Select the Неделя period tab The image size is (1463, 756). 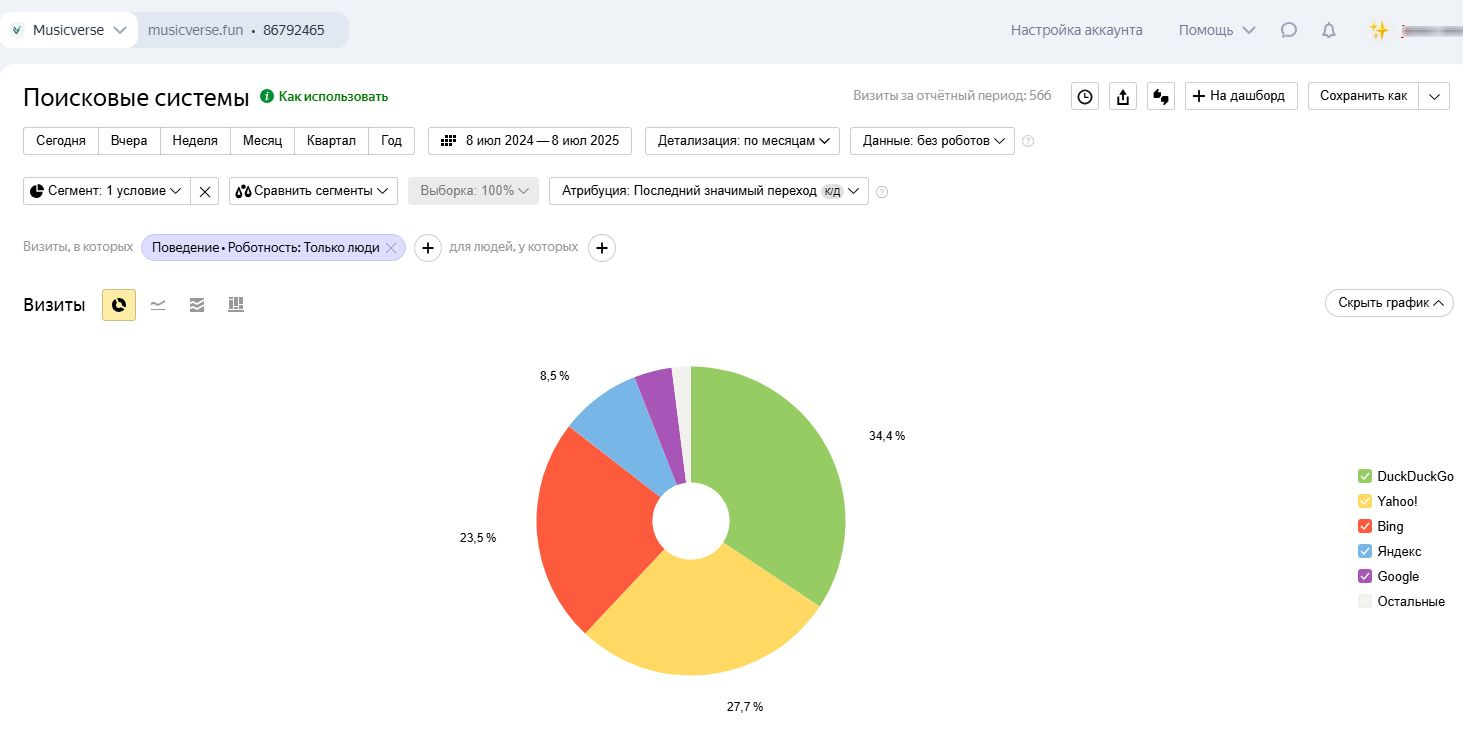coord(195,141)
